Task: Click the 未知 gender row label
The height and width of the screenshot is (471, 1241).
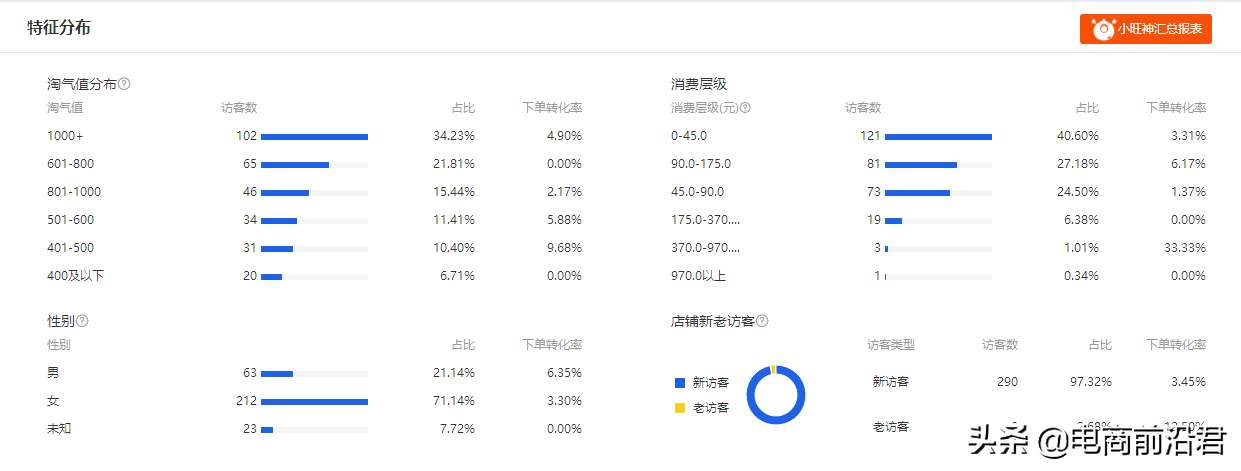Action: pos(59,429)
